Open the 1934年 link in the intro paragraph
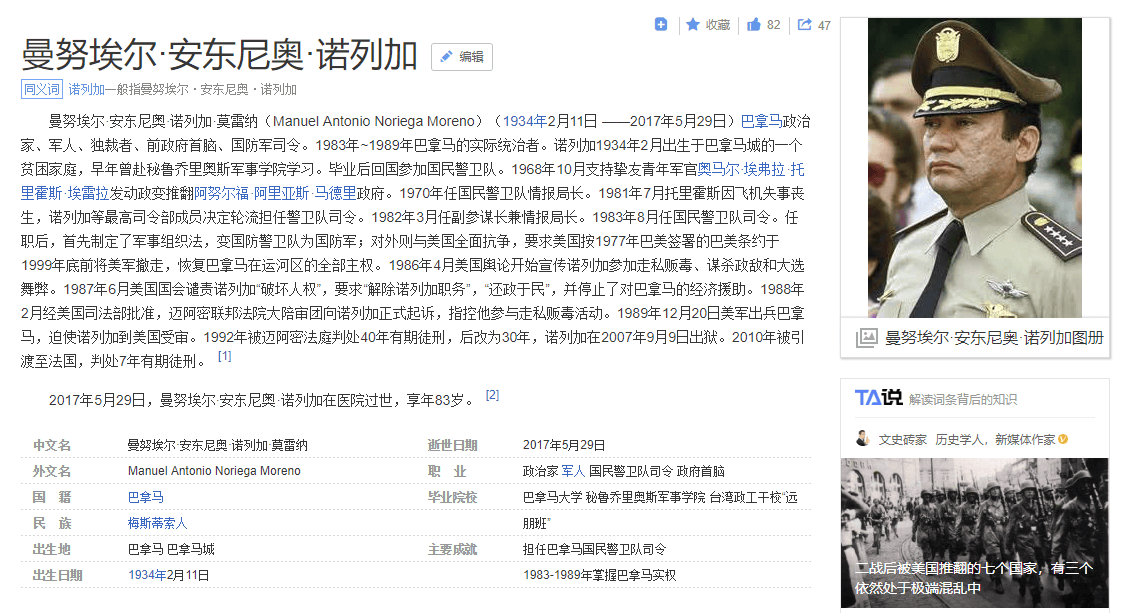This screenshot has width=1122, height=613. click(x=525, y=121)
